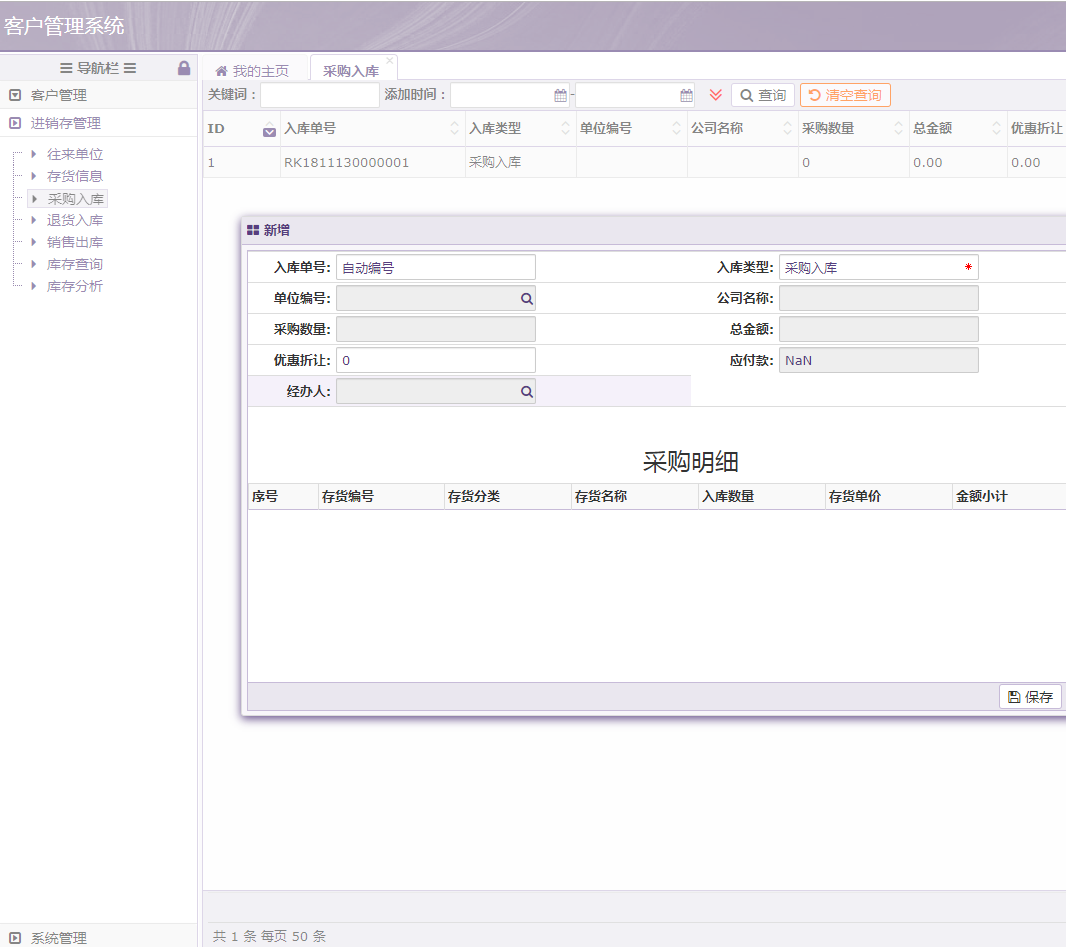Close the 采购入库 tab

[390, 61]
